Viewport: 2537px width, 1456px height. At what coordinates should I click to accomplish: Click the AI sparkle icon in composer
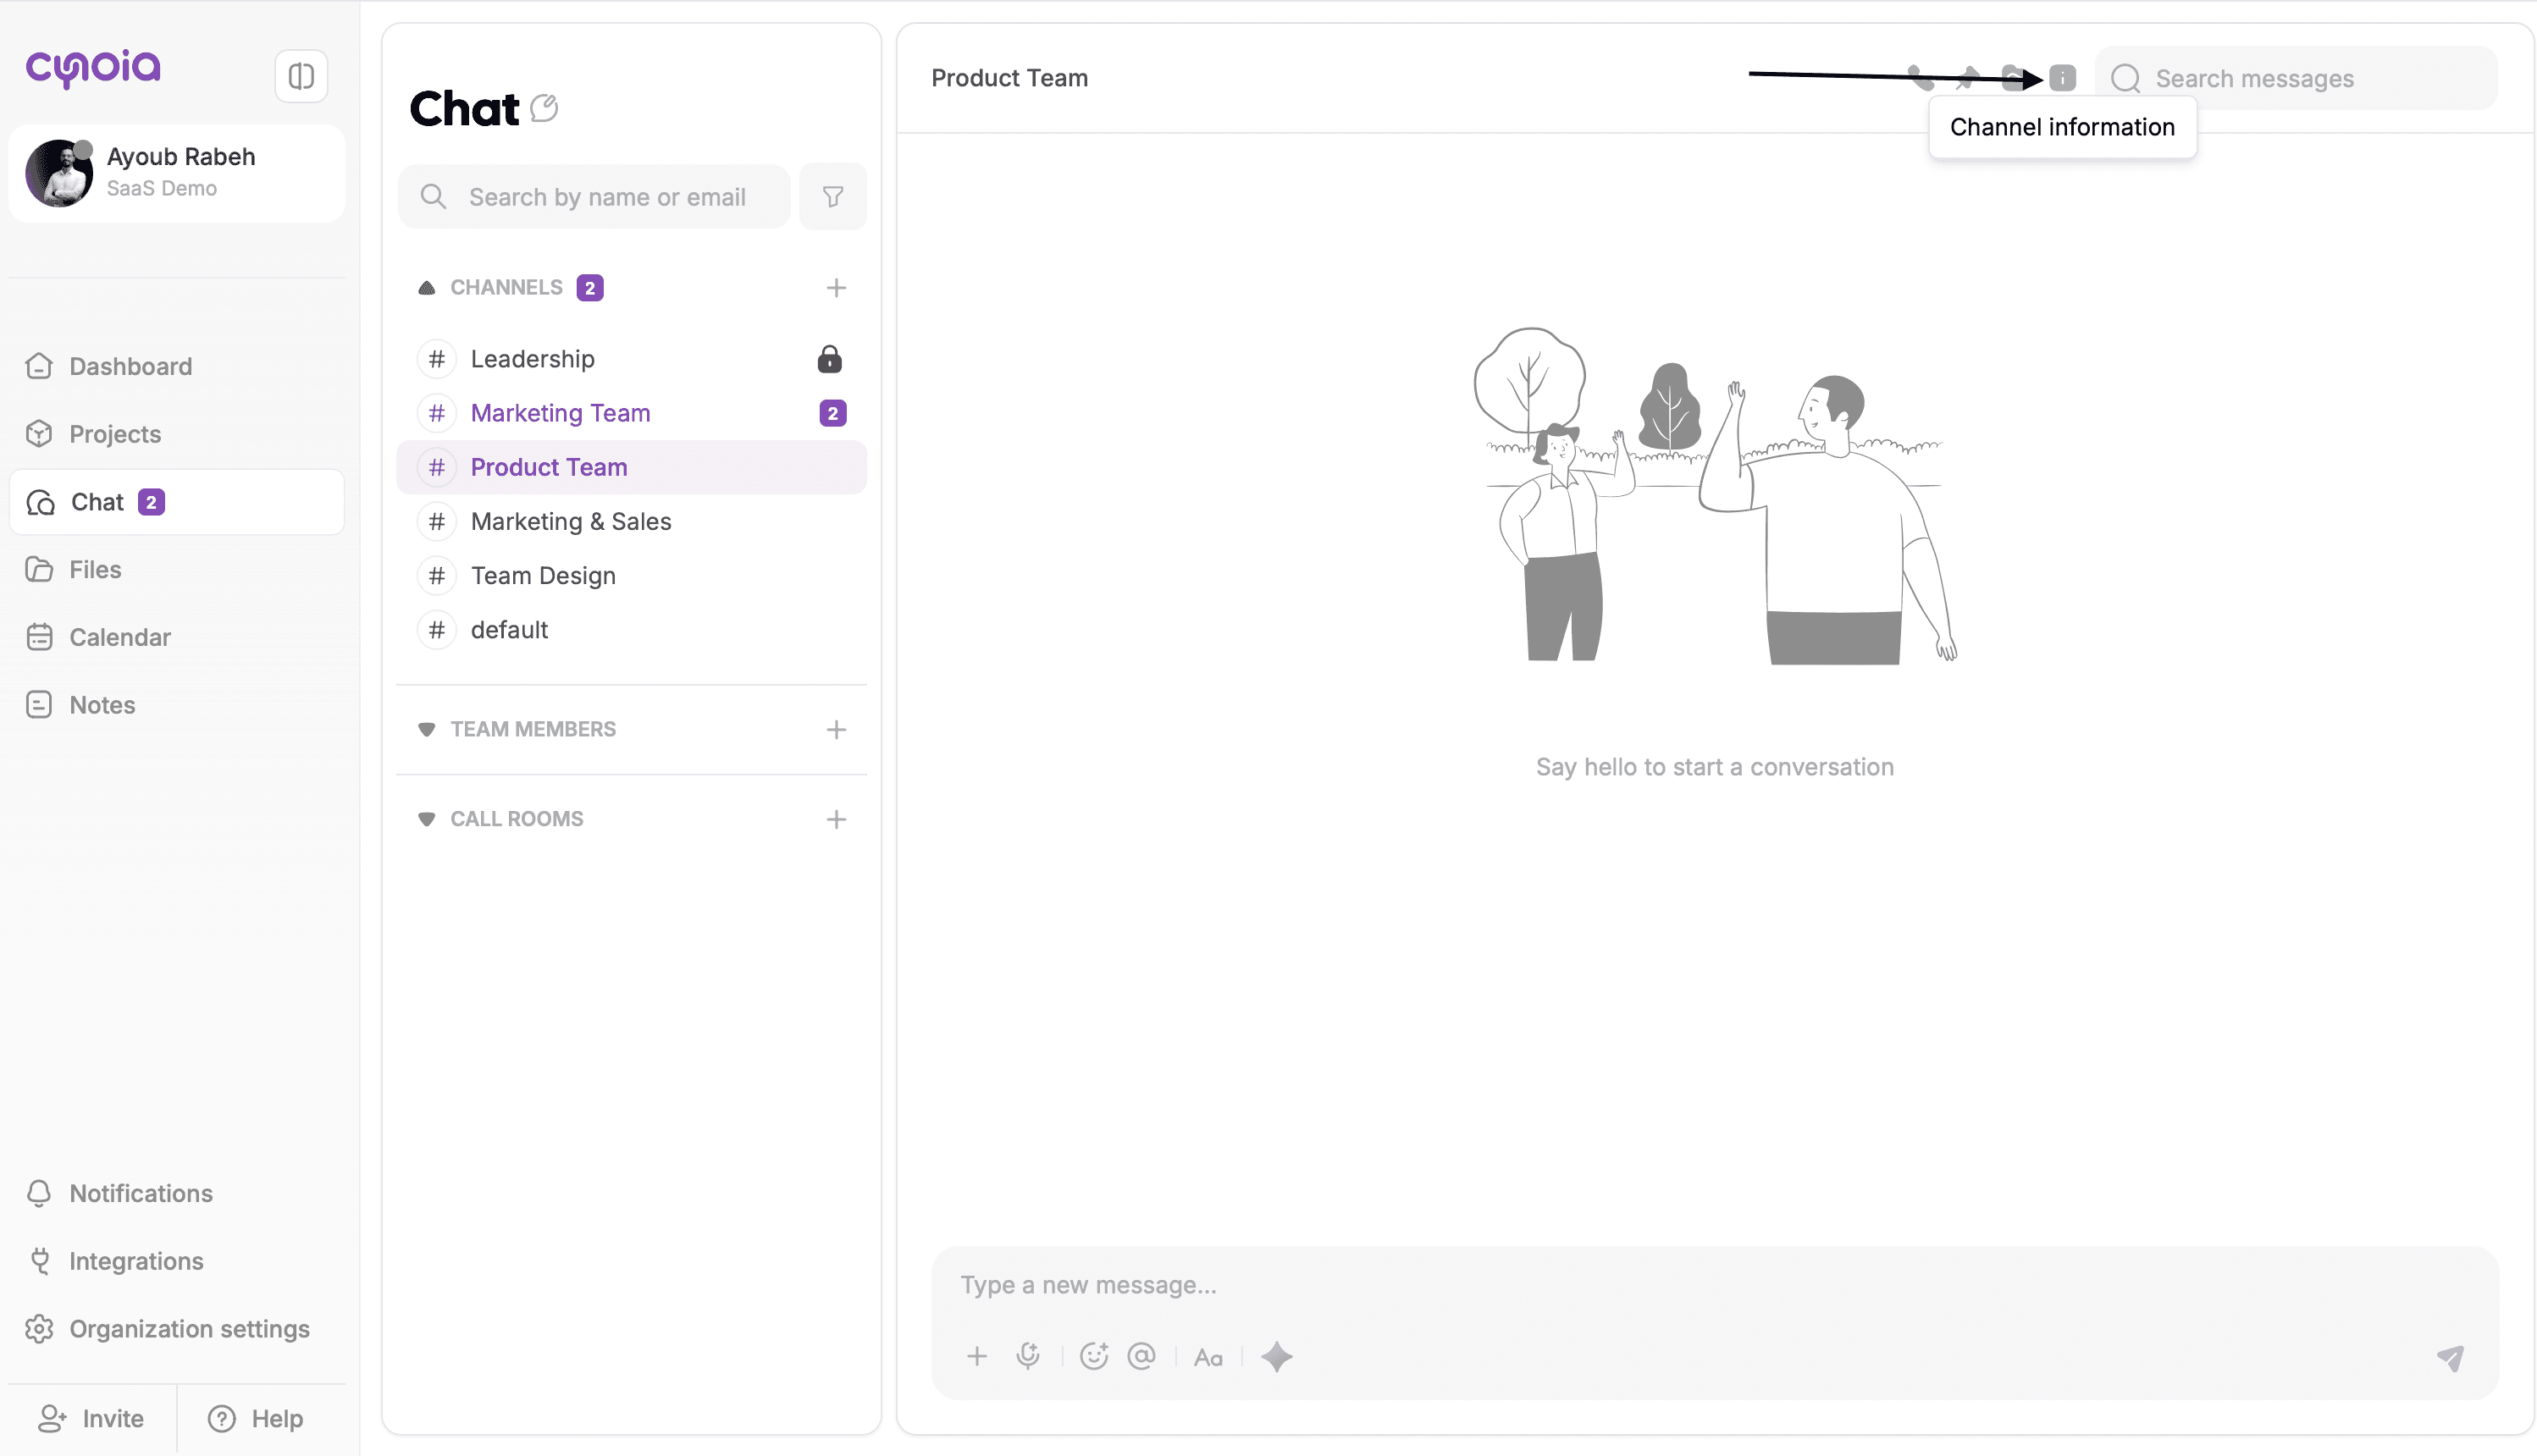click(x=1276, y=1357)
